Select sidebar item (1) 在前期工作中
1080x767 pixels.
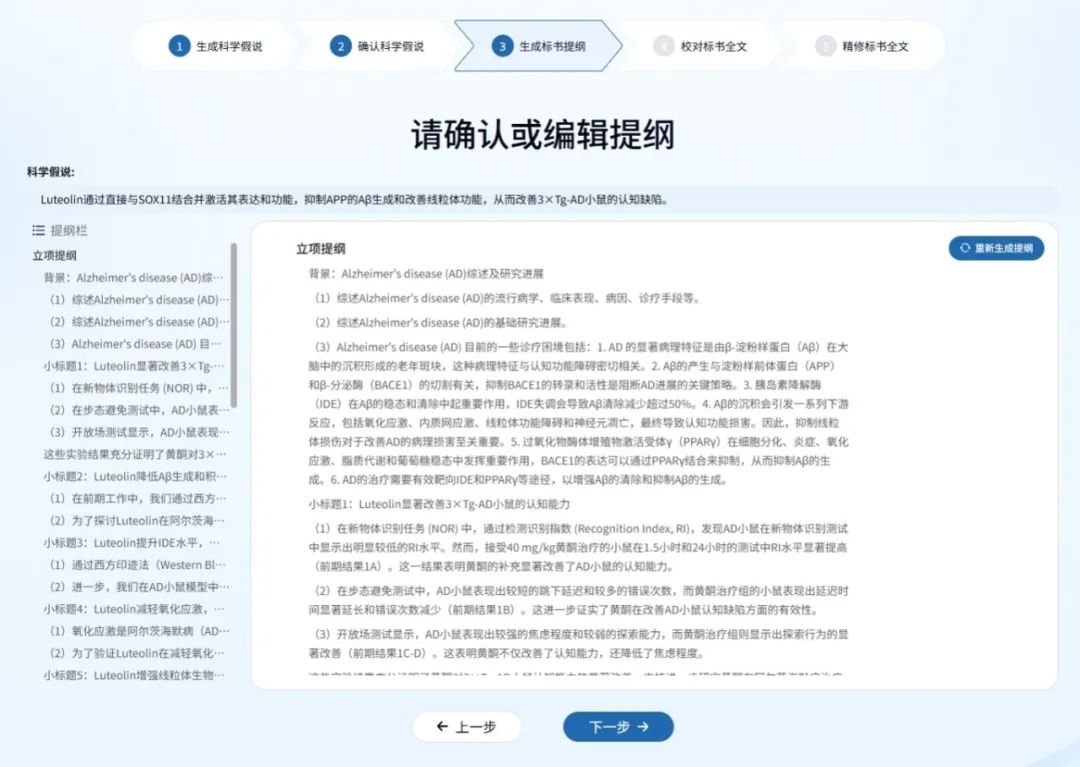click(138, 498)
